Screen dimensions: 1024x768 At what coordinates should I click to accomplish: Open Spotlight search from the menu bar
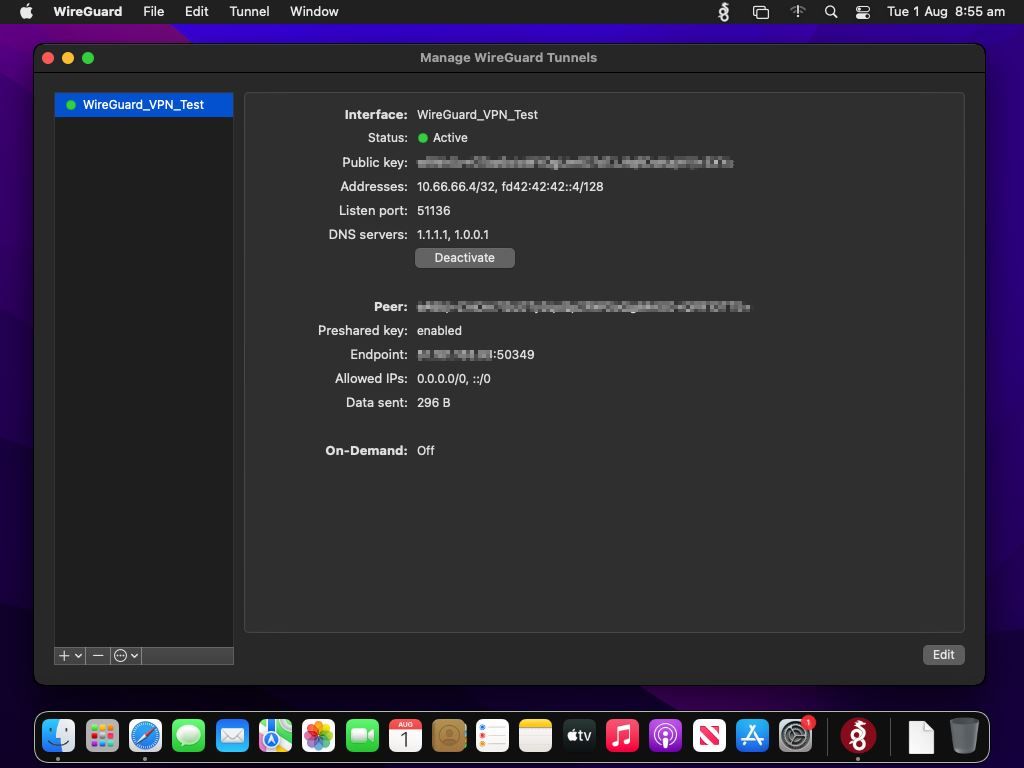coord(831,11)
